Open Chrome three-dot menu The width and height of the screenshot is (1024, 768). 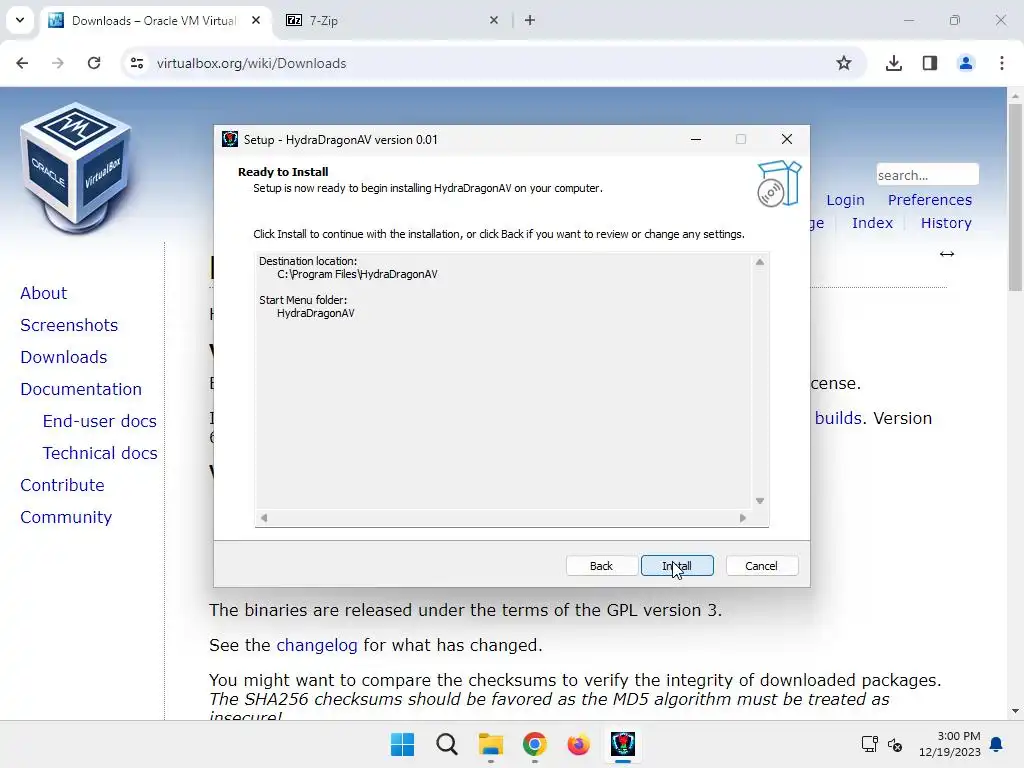[x=1002, y=63]
